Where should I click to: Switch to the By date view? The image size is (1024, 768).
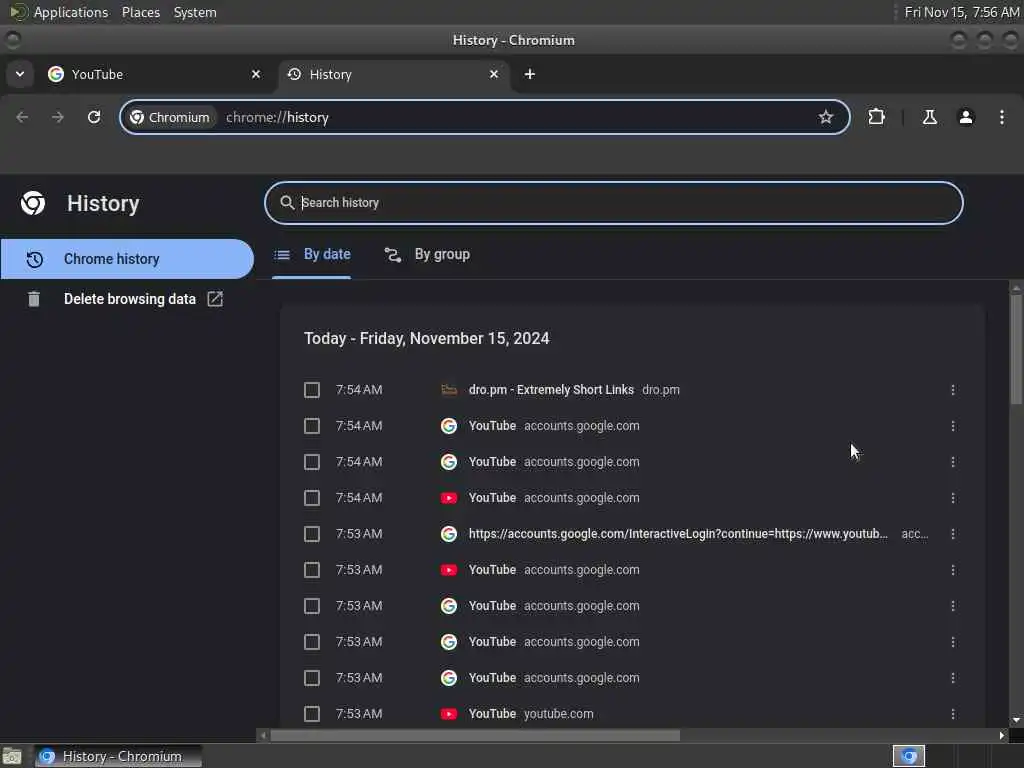[x=312, y=254]
